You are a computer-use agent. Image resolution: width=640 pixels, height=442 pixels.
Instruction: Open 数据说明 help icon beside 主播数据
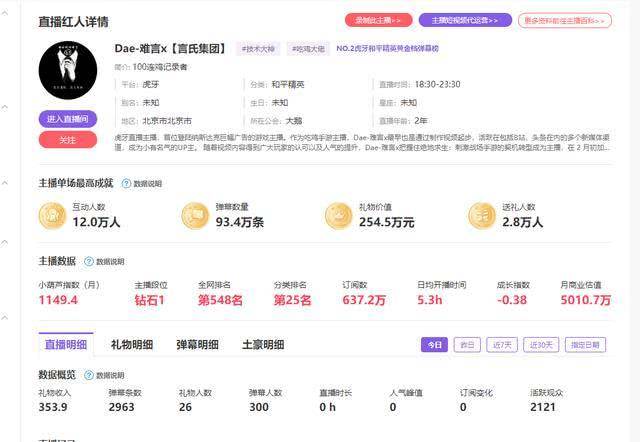pyautogui.click(x=89, y=261)
